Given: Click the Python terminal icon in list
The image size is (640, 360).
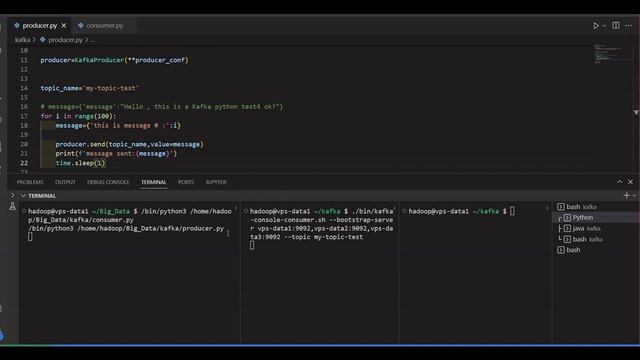Looking at the screenshot, I should (567, 218).
